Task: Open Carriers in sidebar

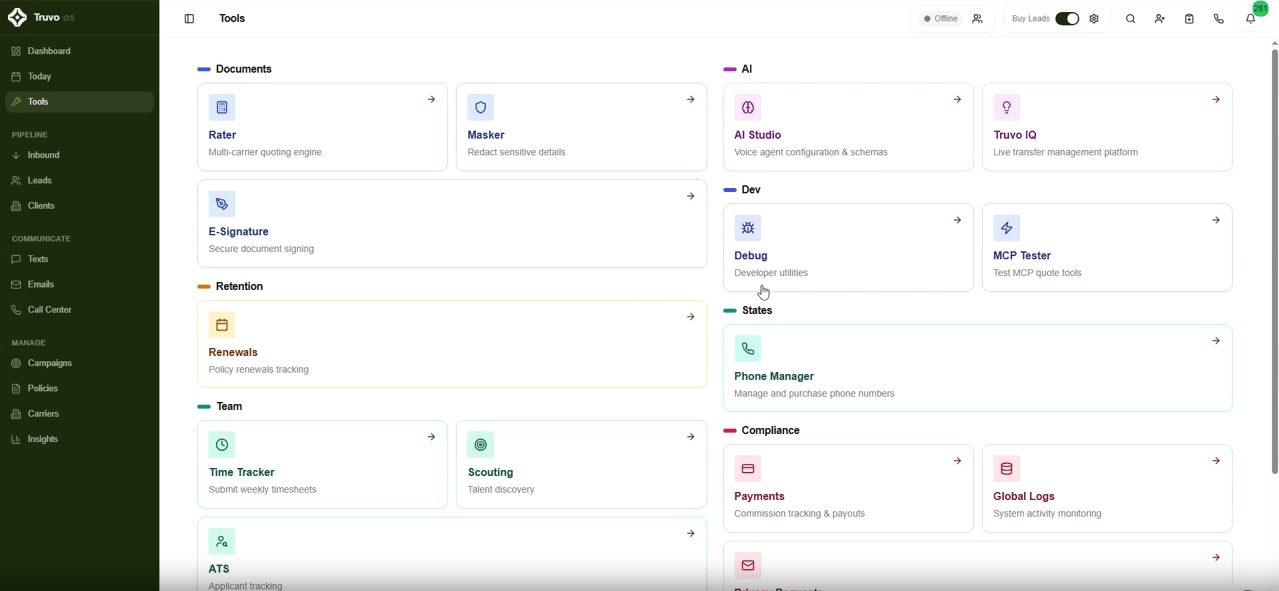Action: pos(79,414)
